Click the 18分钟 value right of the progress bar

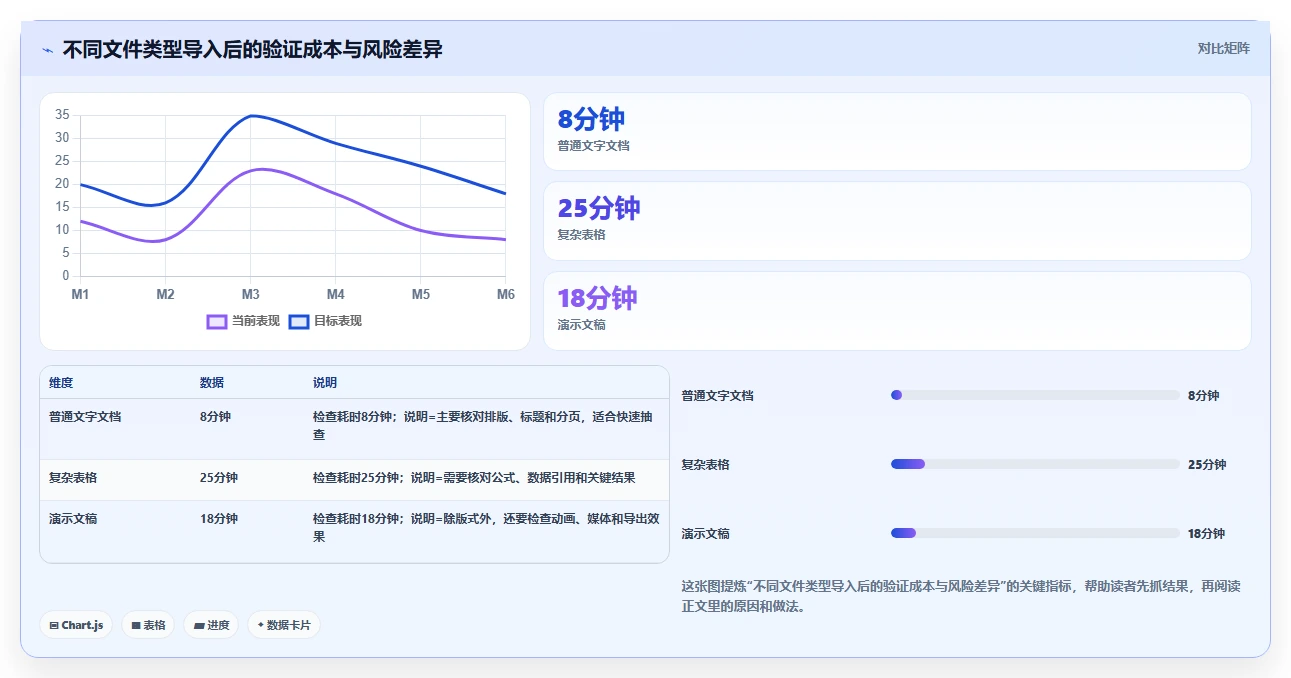pyautogui.click(x=1207, y=533)
